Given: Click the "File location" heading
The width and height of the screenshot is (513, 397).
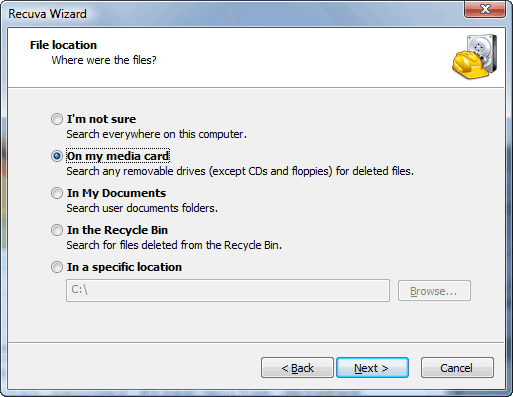Looking at the screenshot, I should tap(63, 45).
